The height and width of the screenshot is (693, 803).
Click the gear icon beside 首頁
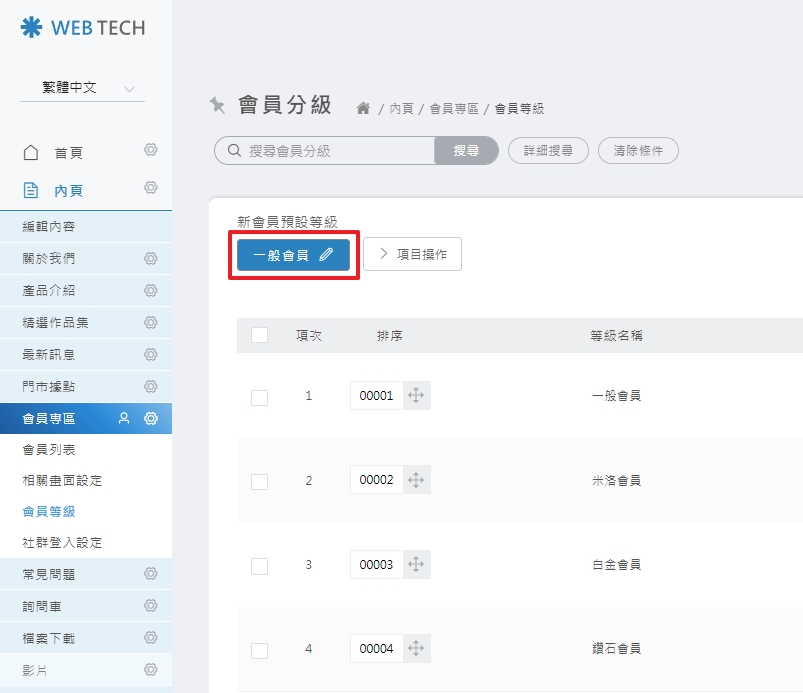[151, 150]
